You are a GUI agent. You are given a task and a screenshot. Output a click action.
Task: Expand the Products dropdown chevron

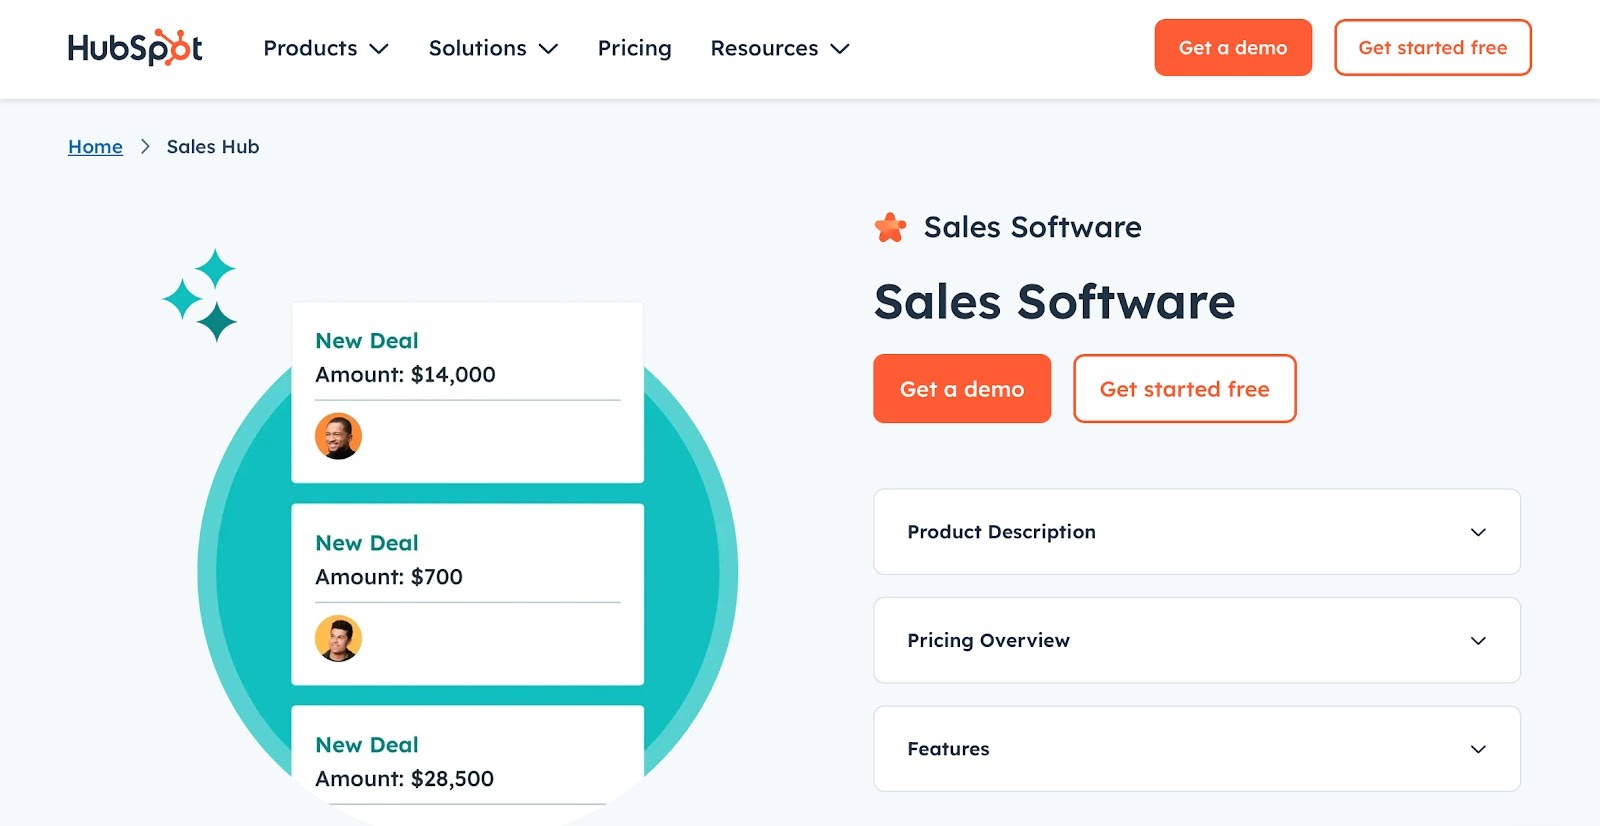tap(379, 49)
